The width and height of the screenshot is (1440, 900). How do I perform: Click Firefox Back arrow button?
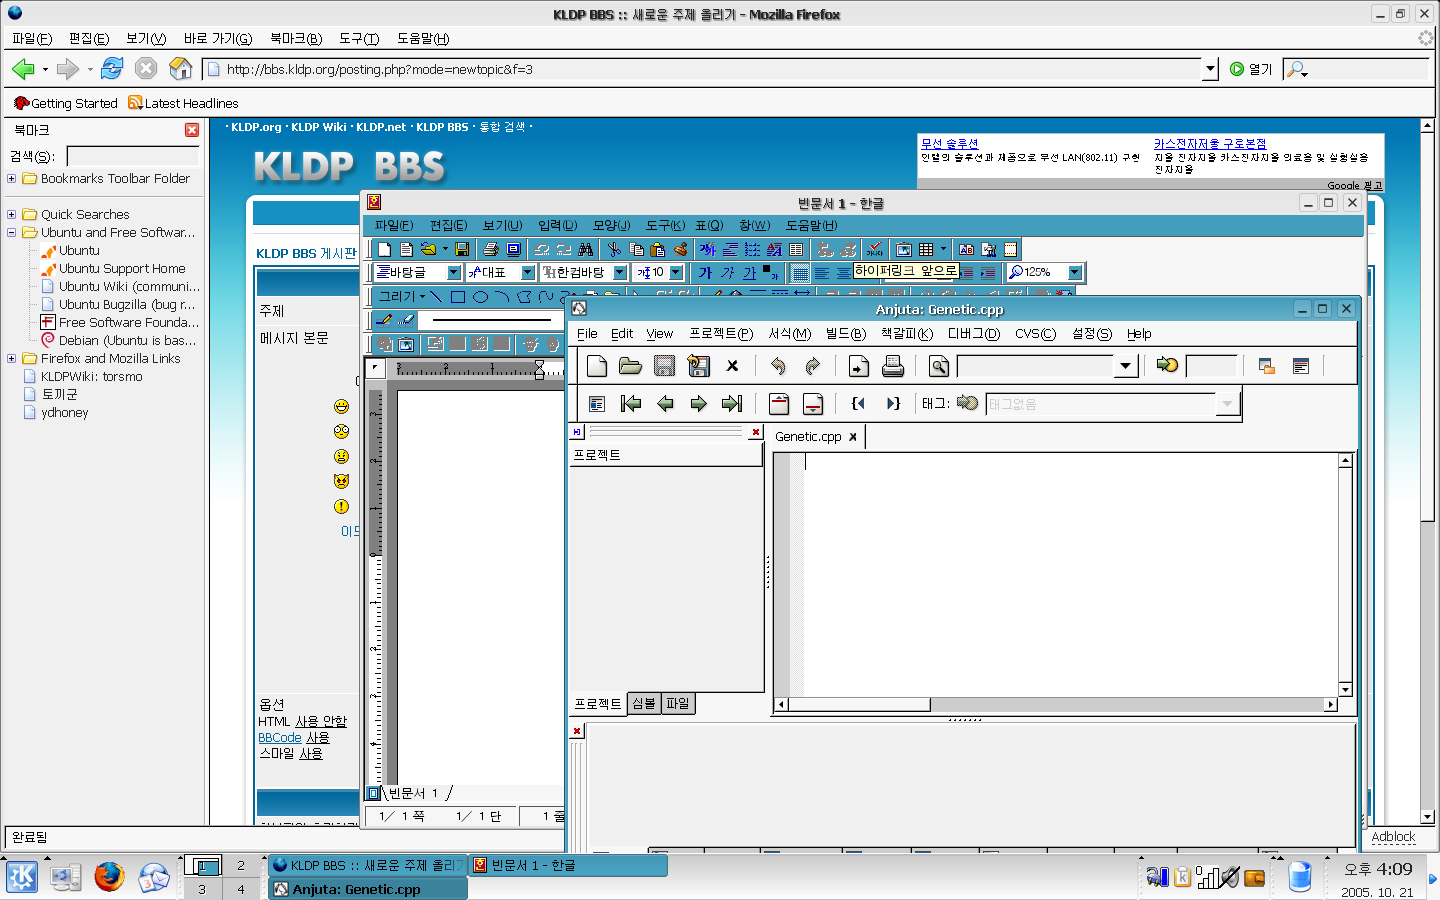23,68
